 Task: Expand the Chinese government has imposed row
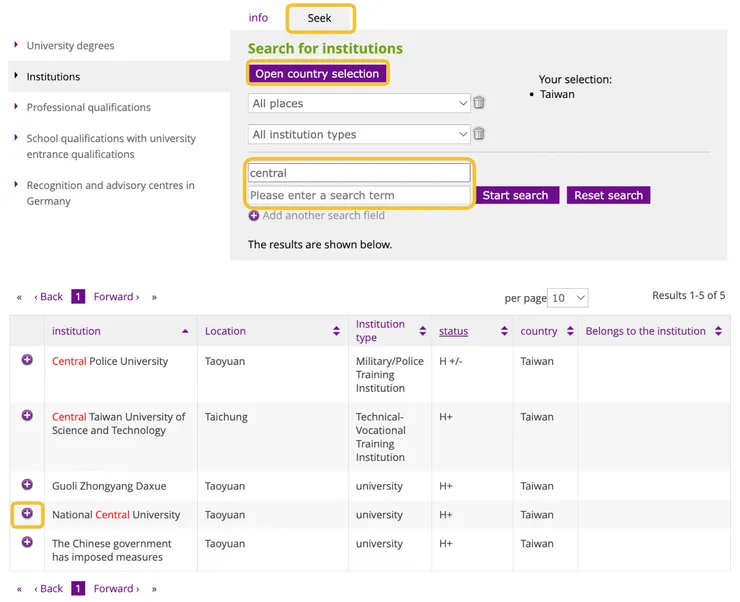[x=28, y=542]
